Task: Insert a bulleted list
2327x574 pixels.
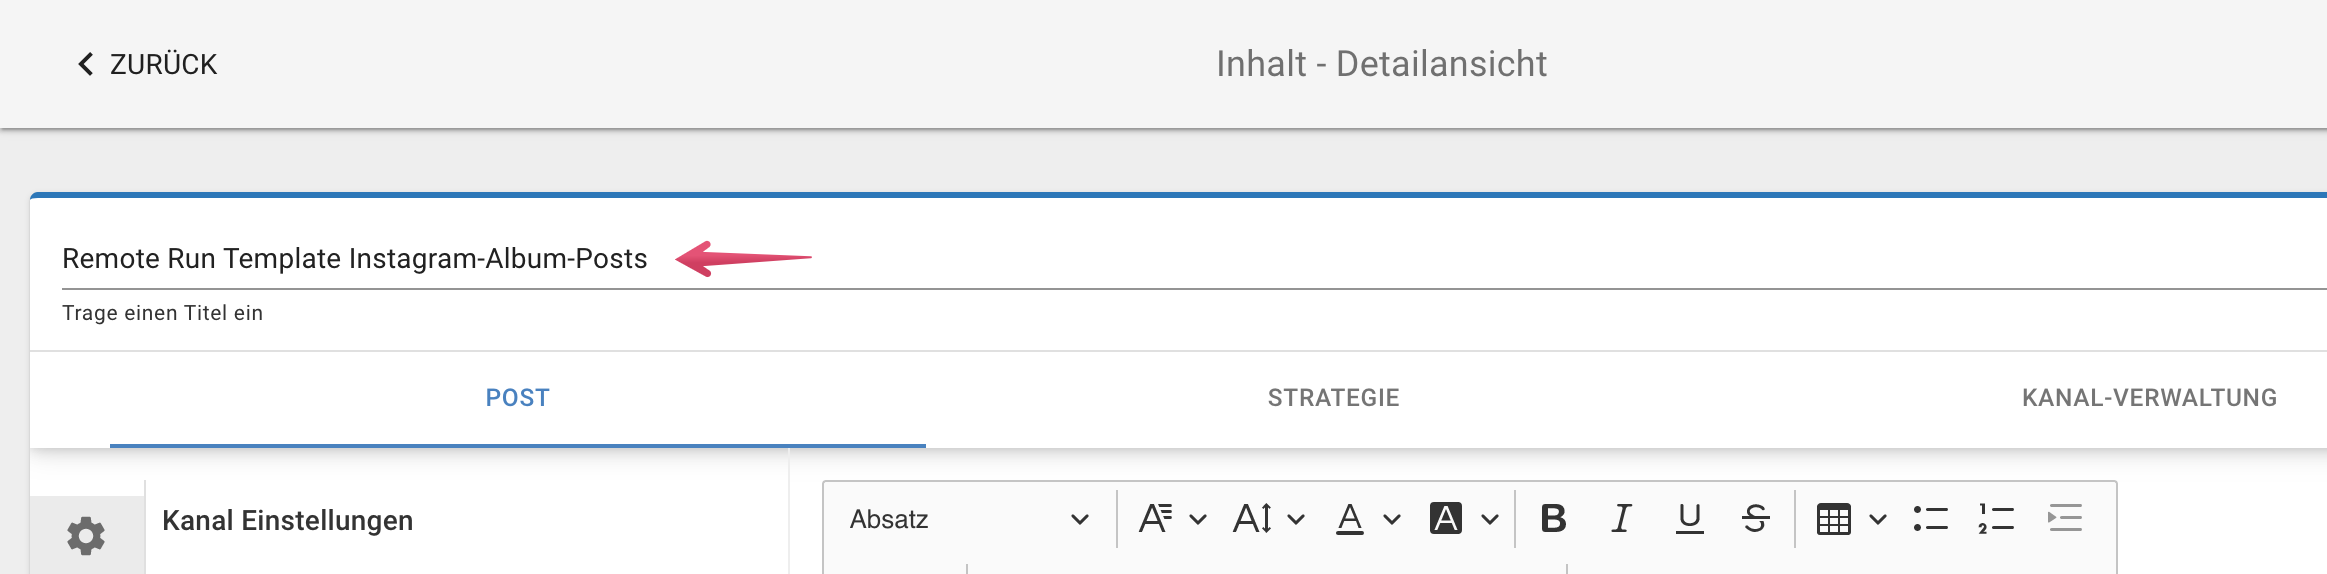Action: pos(1930,519)
